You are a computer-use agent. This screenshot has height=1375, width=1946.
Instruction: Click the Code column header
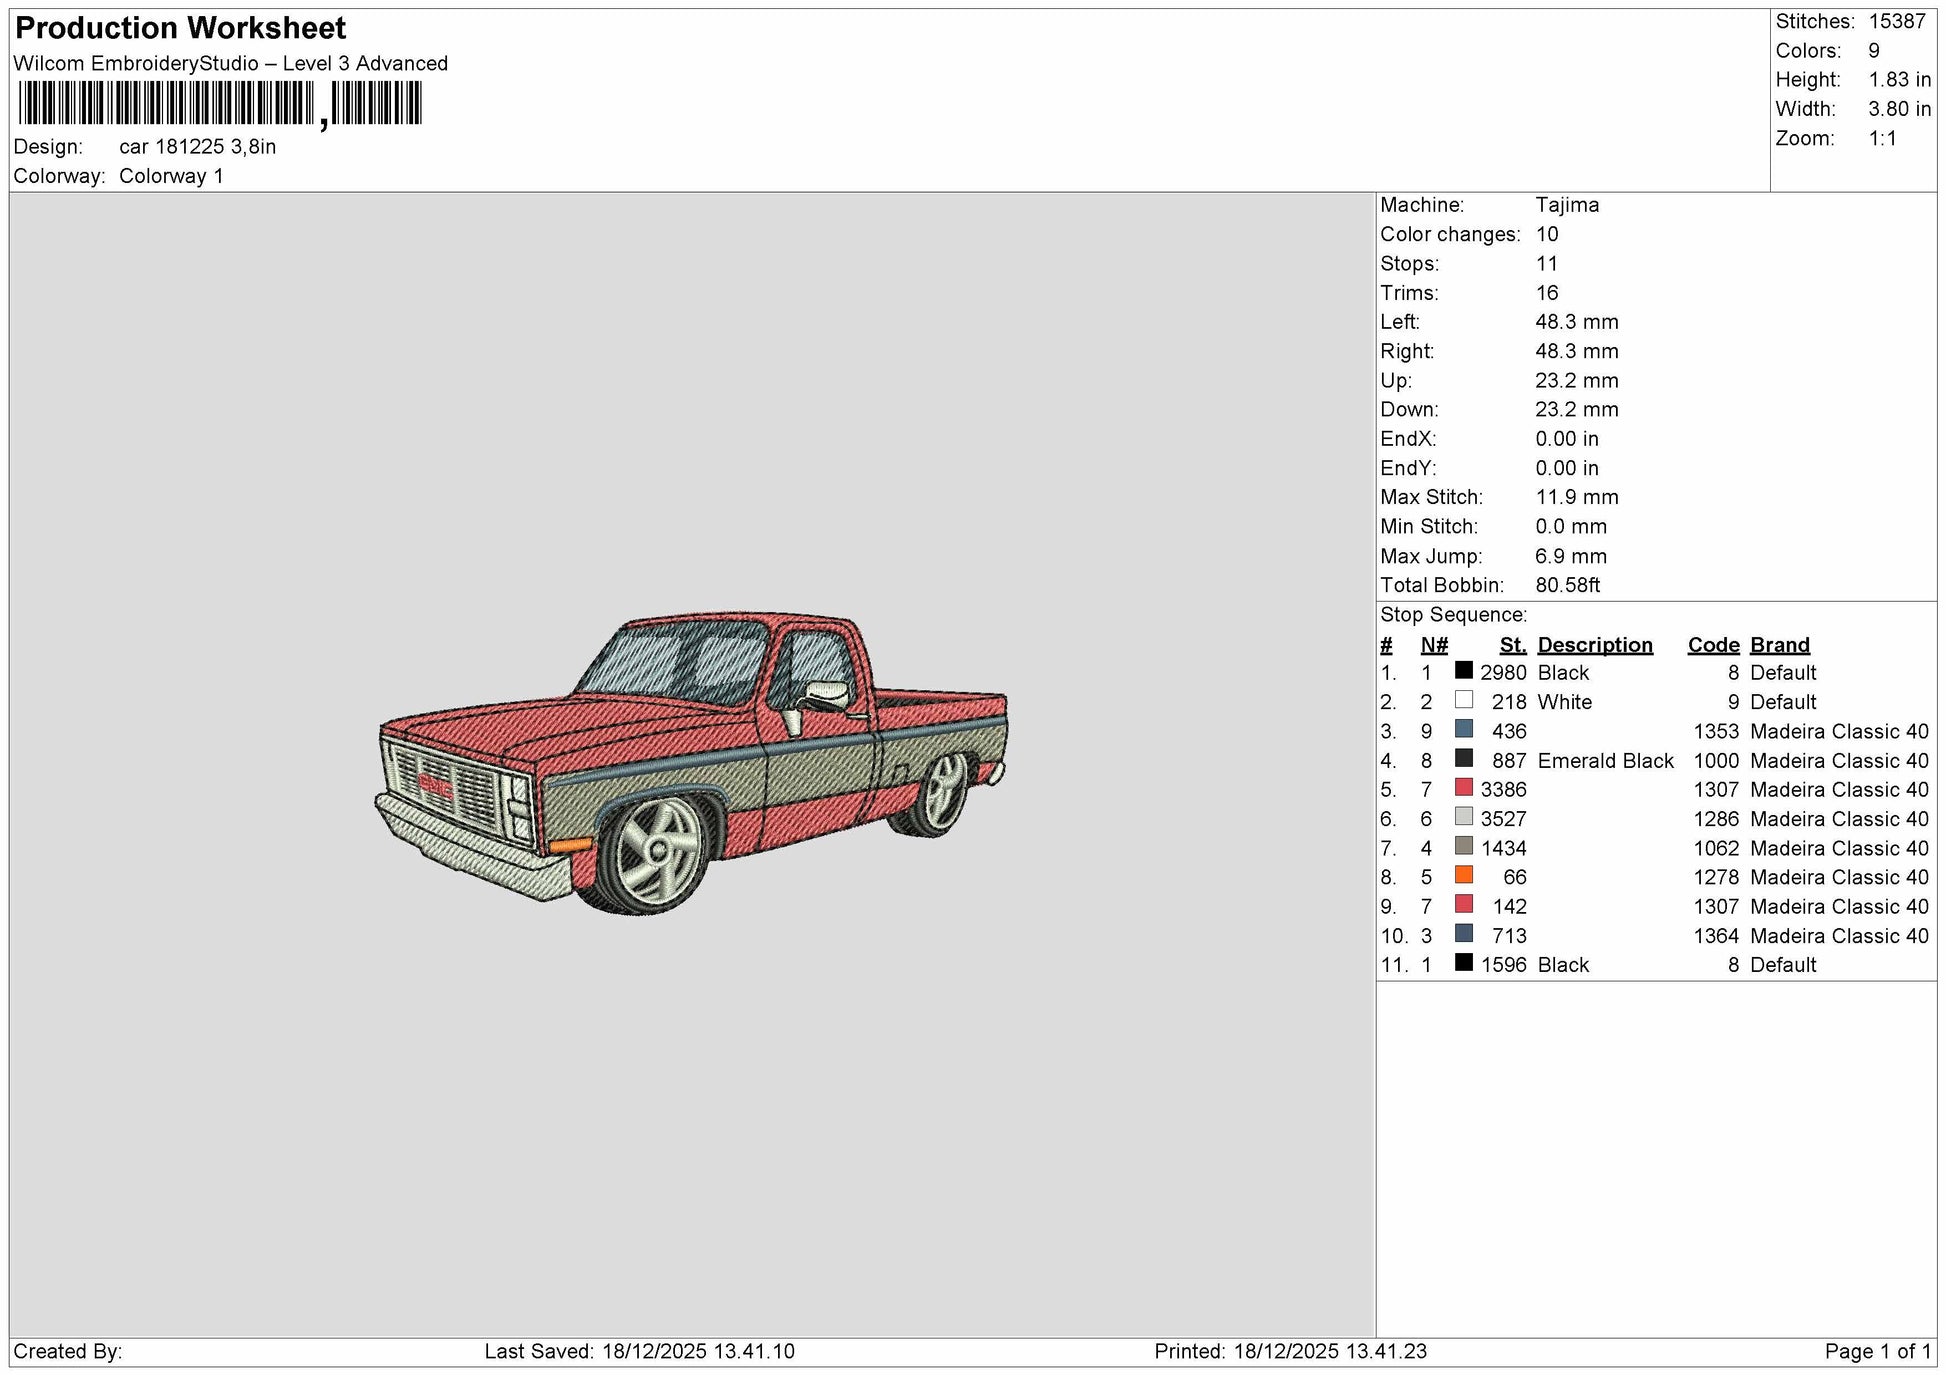[x=1713, y=645]
